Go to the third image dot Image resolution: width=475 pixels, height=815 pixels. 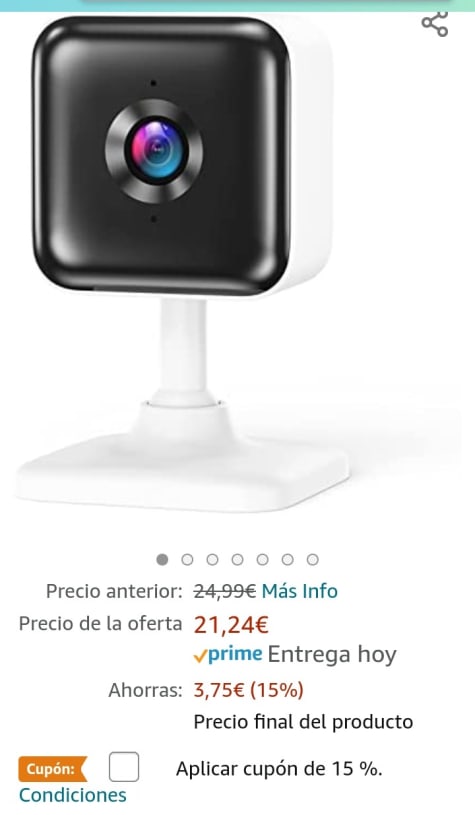212,559
